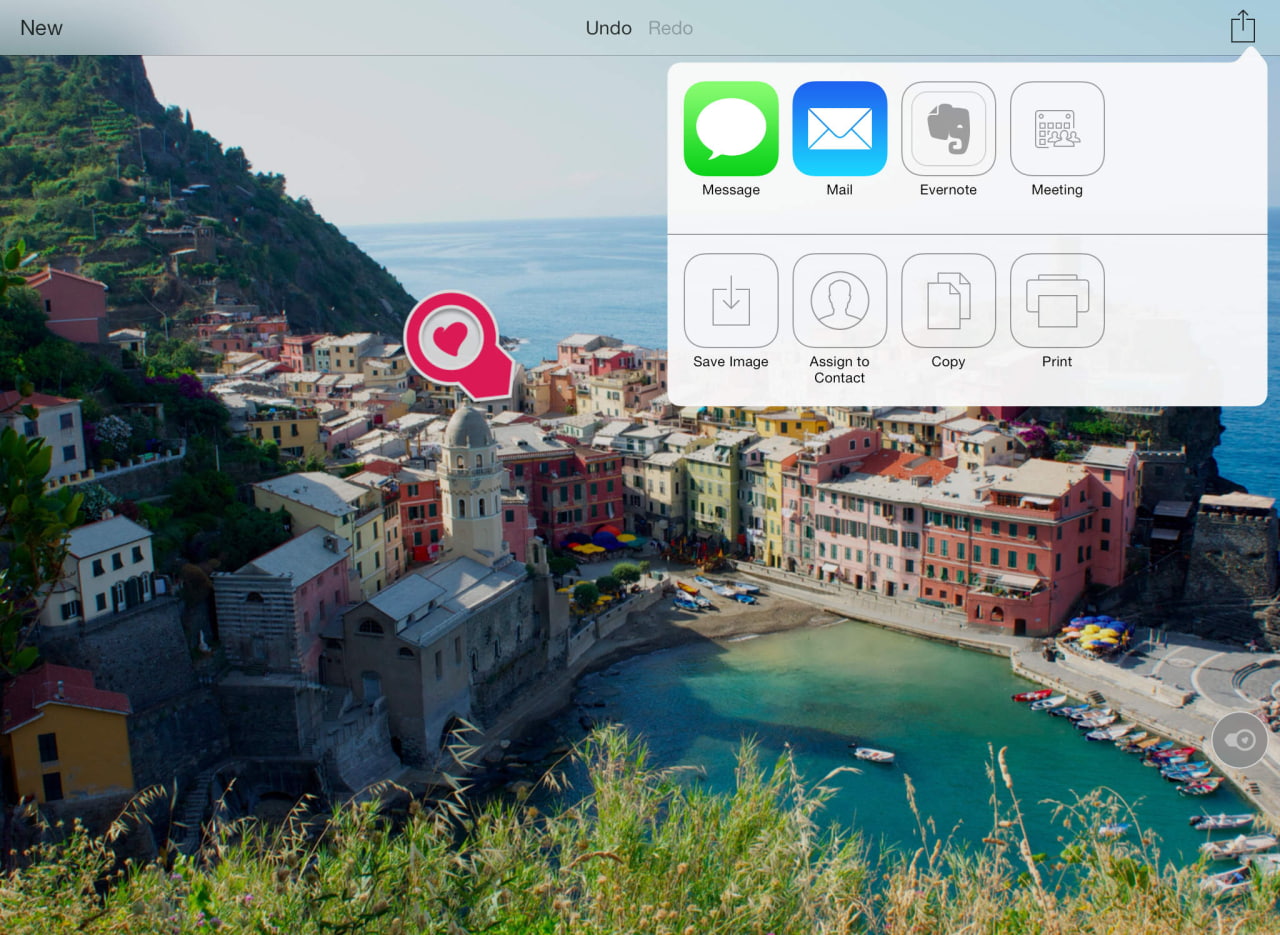1280x935 pixels.
Task: Start a New document
Action: tap(41, 27)
